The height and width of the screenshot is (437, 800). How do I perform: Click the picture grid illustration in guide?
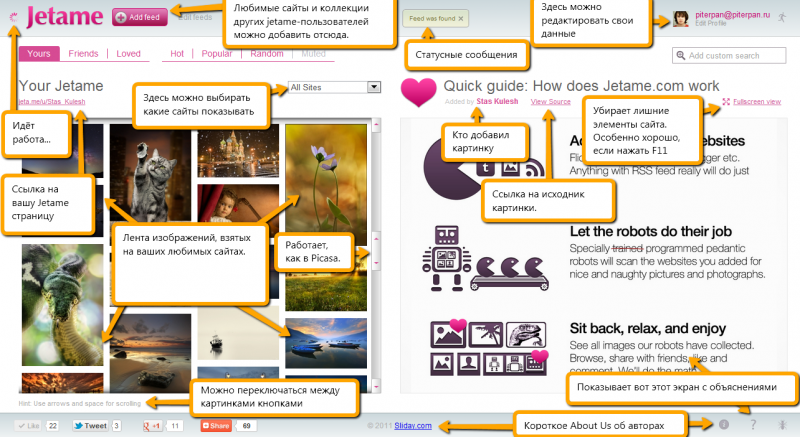pos(489,348)
